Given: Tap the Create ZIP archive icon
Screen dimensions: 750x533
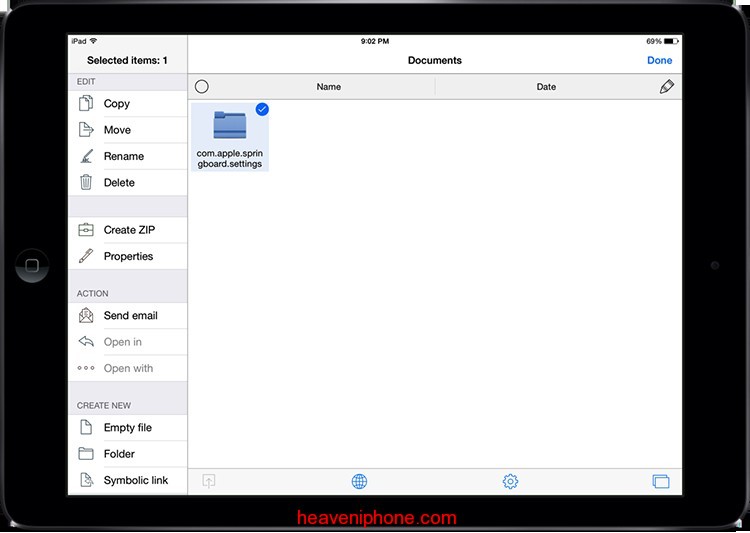Looking at the screenshot, I should [87, 230].
